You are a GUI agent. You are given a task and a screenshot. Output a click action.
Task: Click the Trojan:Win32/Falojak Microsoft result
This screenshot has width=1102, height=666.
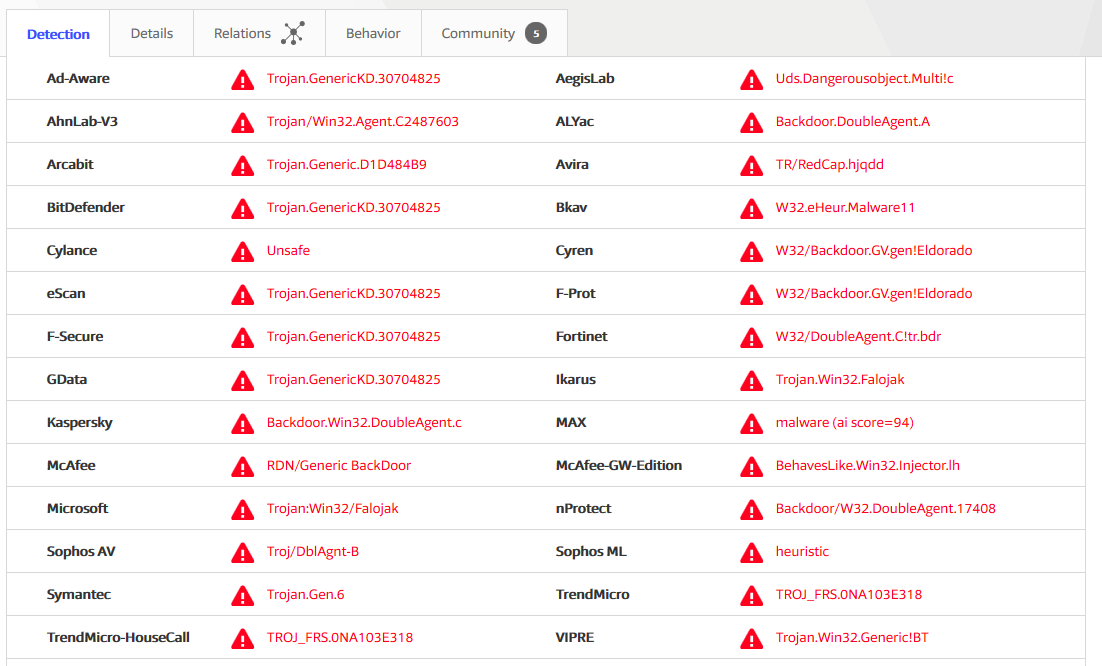(332, 509)
